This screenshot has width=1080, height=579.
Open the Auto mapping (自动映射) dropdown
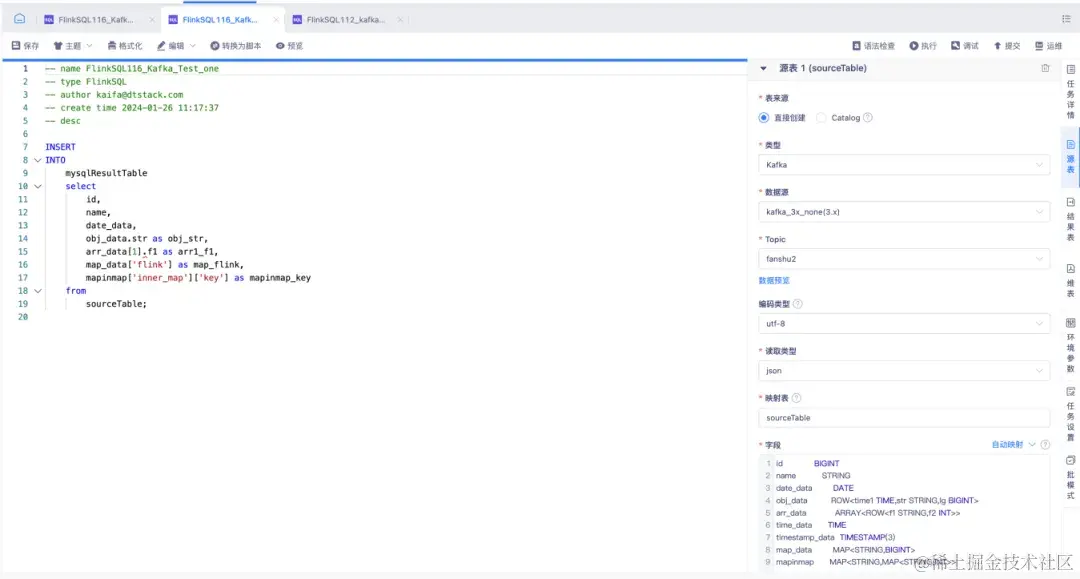click(x=1013, y=445)
